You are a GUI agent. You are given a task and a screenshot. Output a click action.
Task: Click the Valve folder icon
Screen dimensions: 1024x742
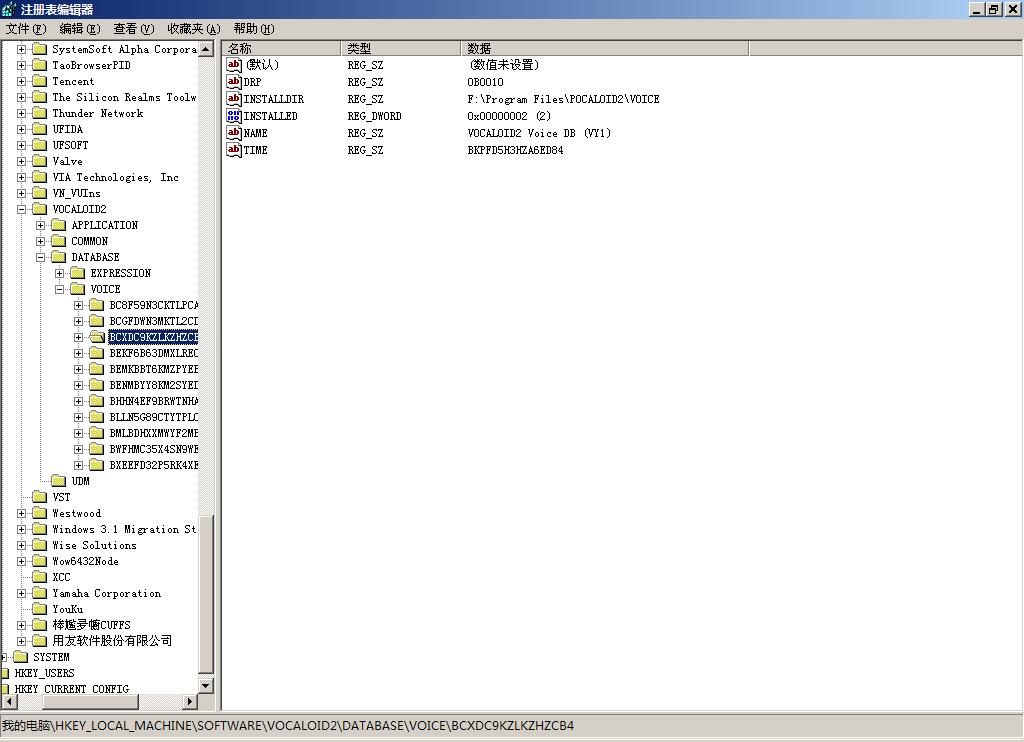pyautogui.click(x=40, y=161)
